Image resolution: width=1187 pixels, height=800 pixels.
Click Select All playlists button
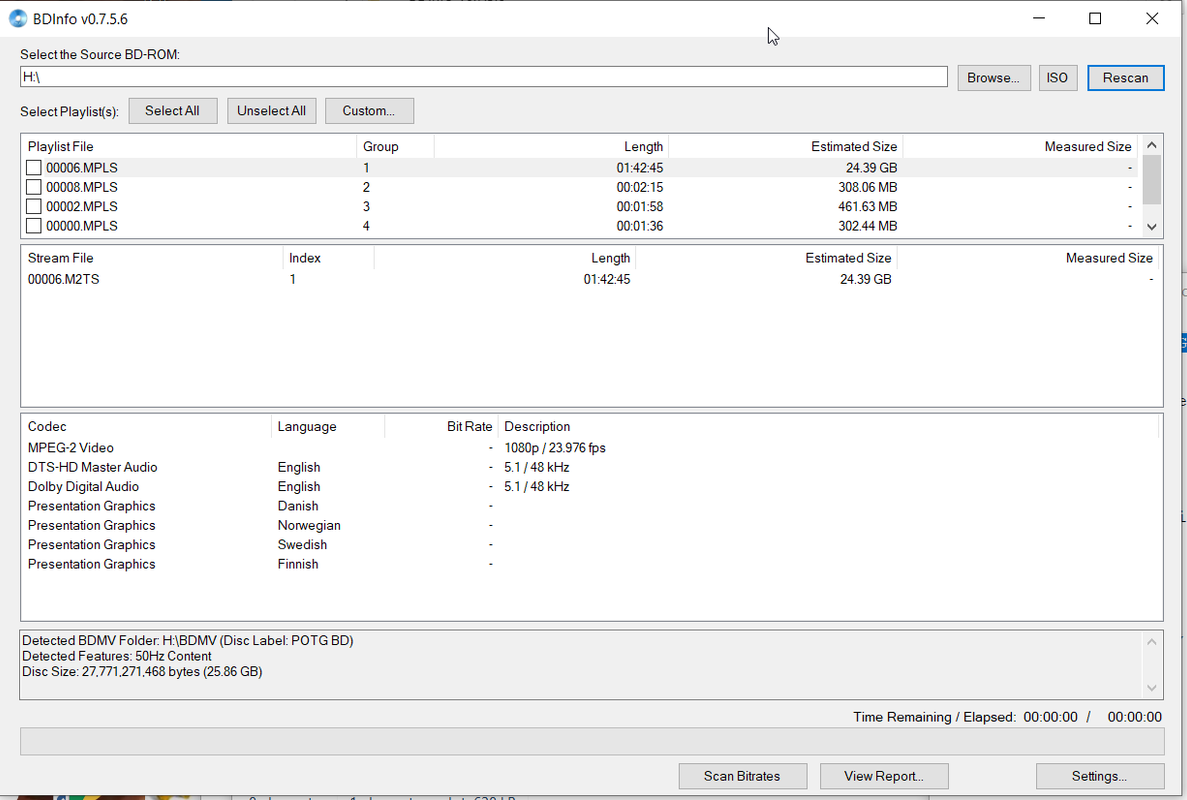coord(173,111)
